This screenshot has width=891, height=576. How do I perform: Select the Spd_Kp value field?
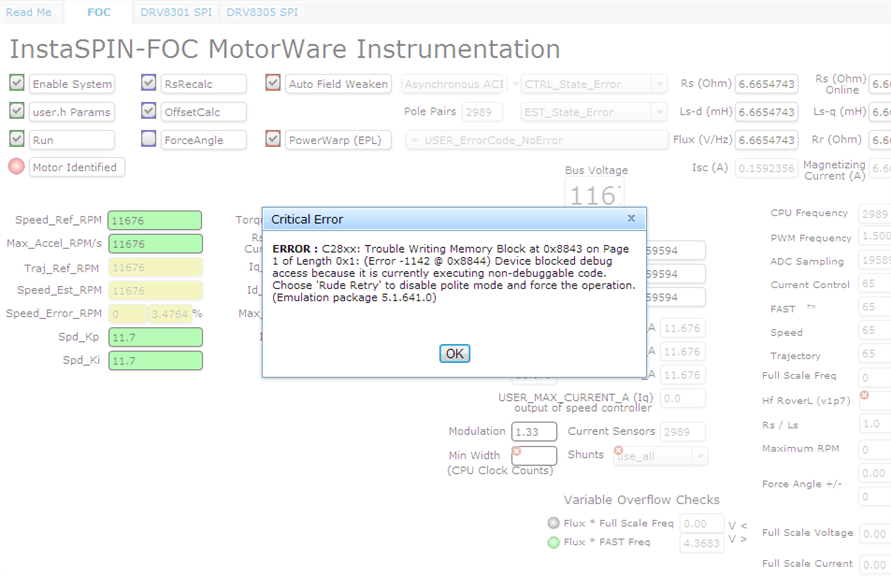coord(155,337)
